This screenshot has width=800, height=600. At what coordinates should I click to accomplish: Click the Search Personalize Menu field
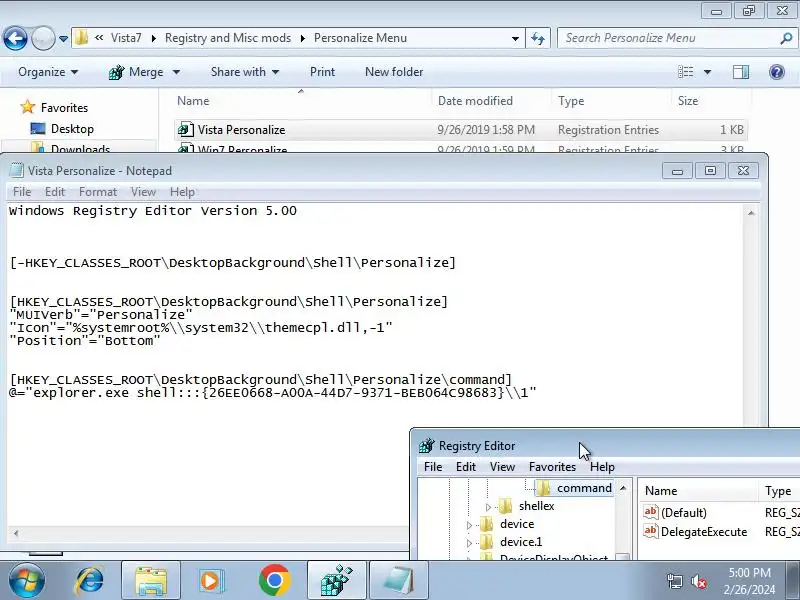pos(669,38)
